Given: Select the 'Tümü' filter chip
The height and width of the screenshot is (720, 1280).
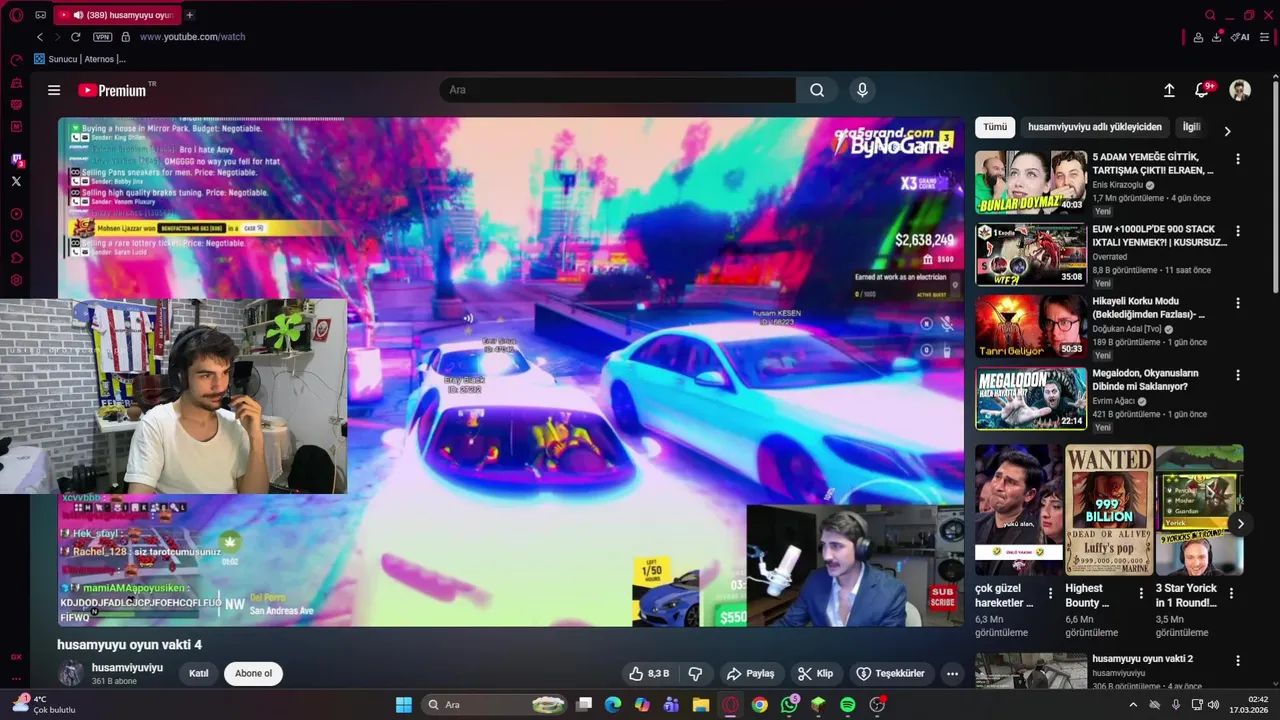Looking at the screenshot, I should pos(995,127).
